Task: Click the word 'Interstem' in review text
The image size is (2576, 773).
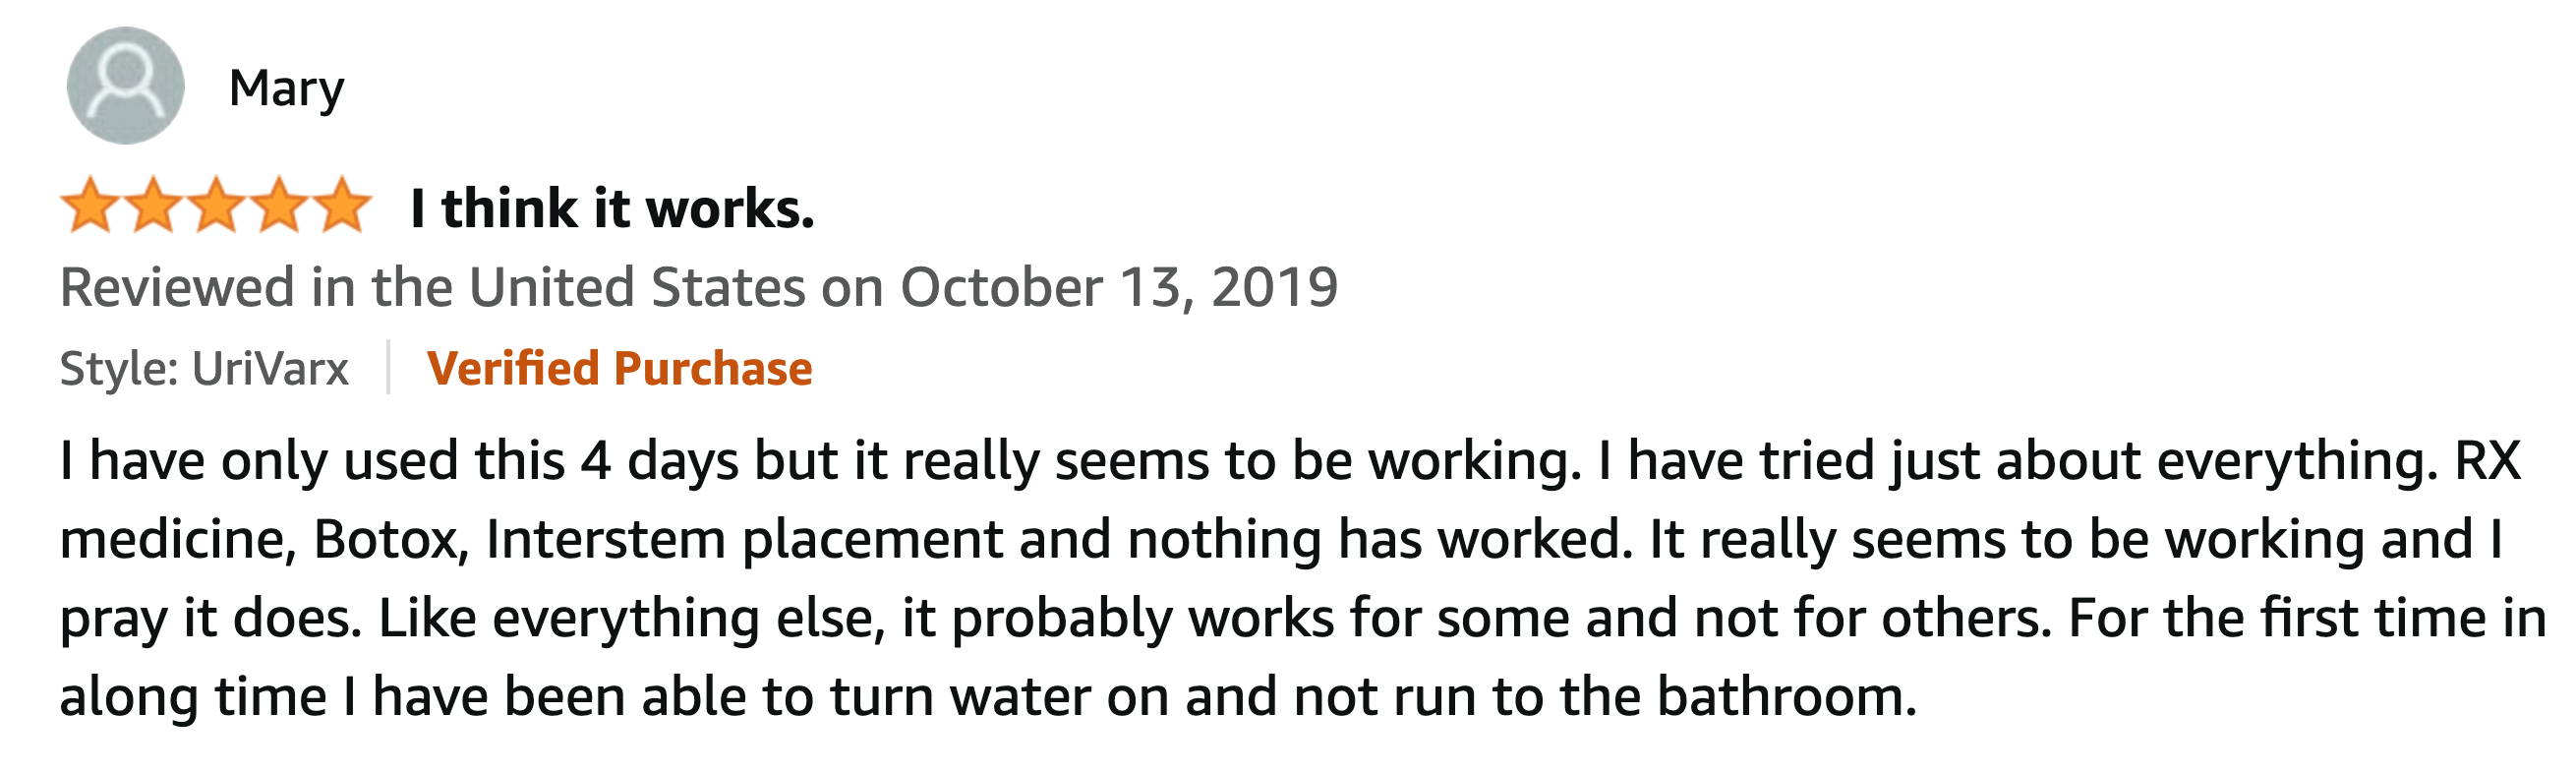Action: [x=605, y=539]
